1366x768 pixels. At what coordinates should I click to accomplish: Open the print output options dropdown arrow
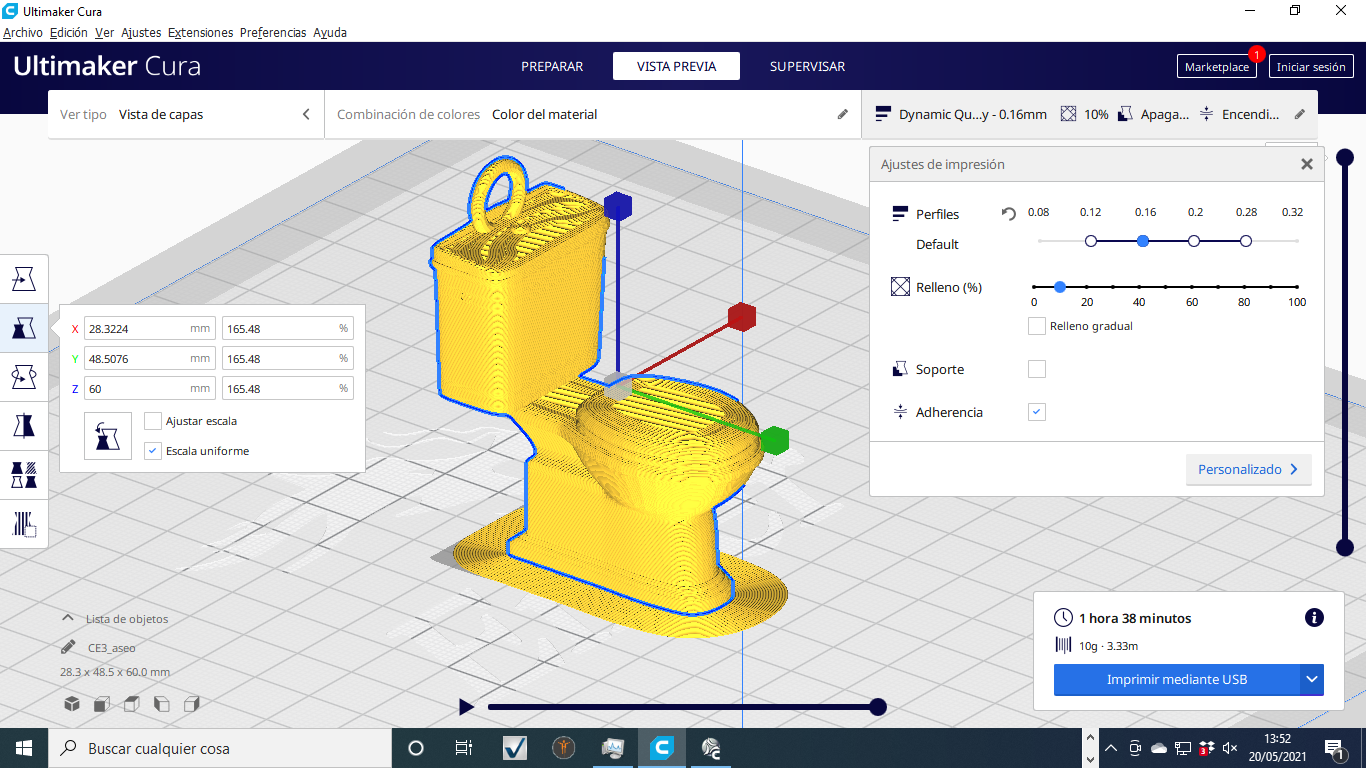click(x=1312, y=680)
